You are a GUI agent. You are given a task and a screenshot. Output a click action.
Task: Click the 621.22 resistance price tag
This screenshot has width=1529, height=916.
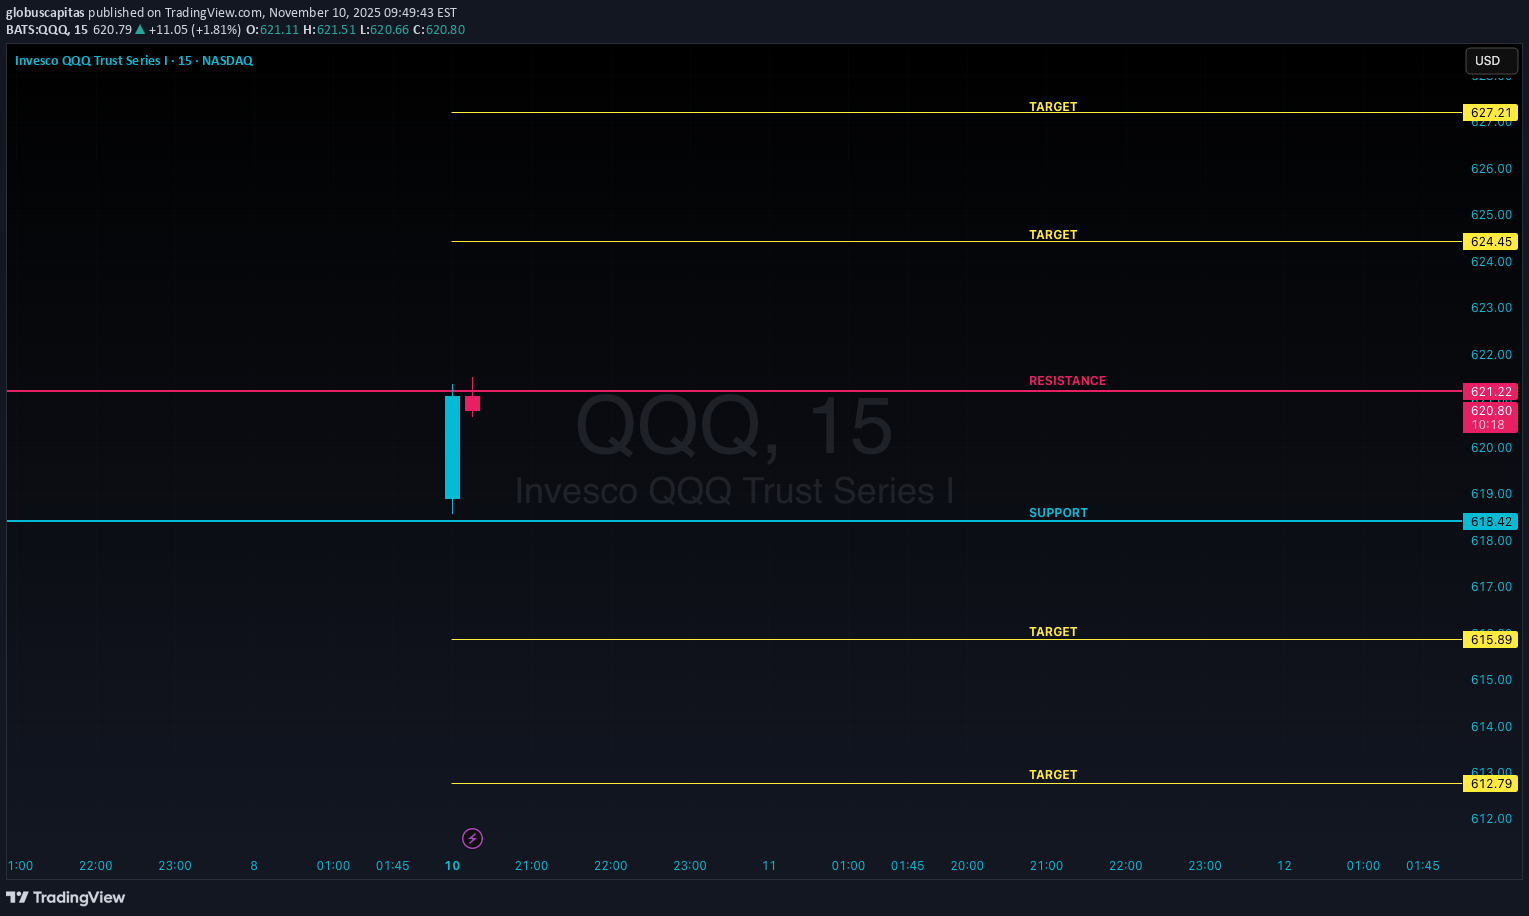[x=1490, y=392]
